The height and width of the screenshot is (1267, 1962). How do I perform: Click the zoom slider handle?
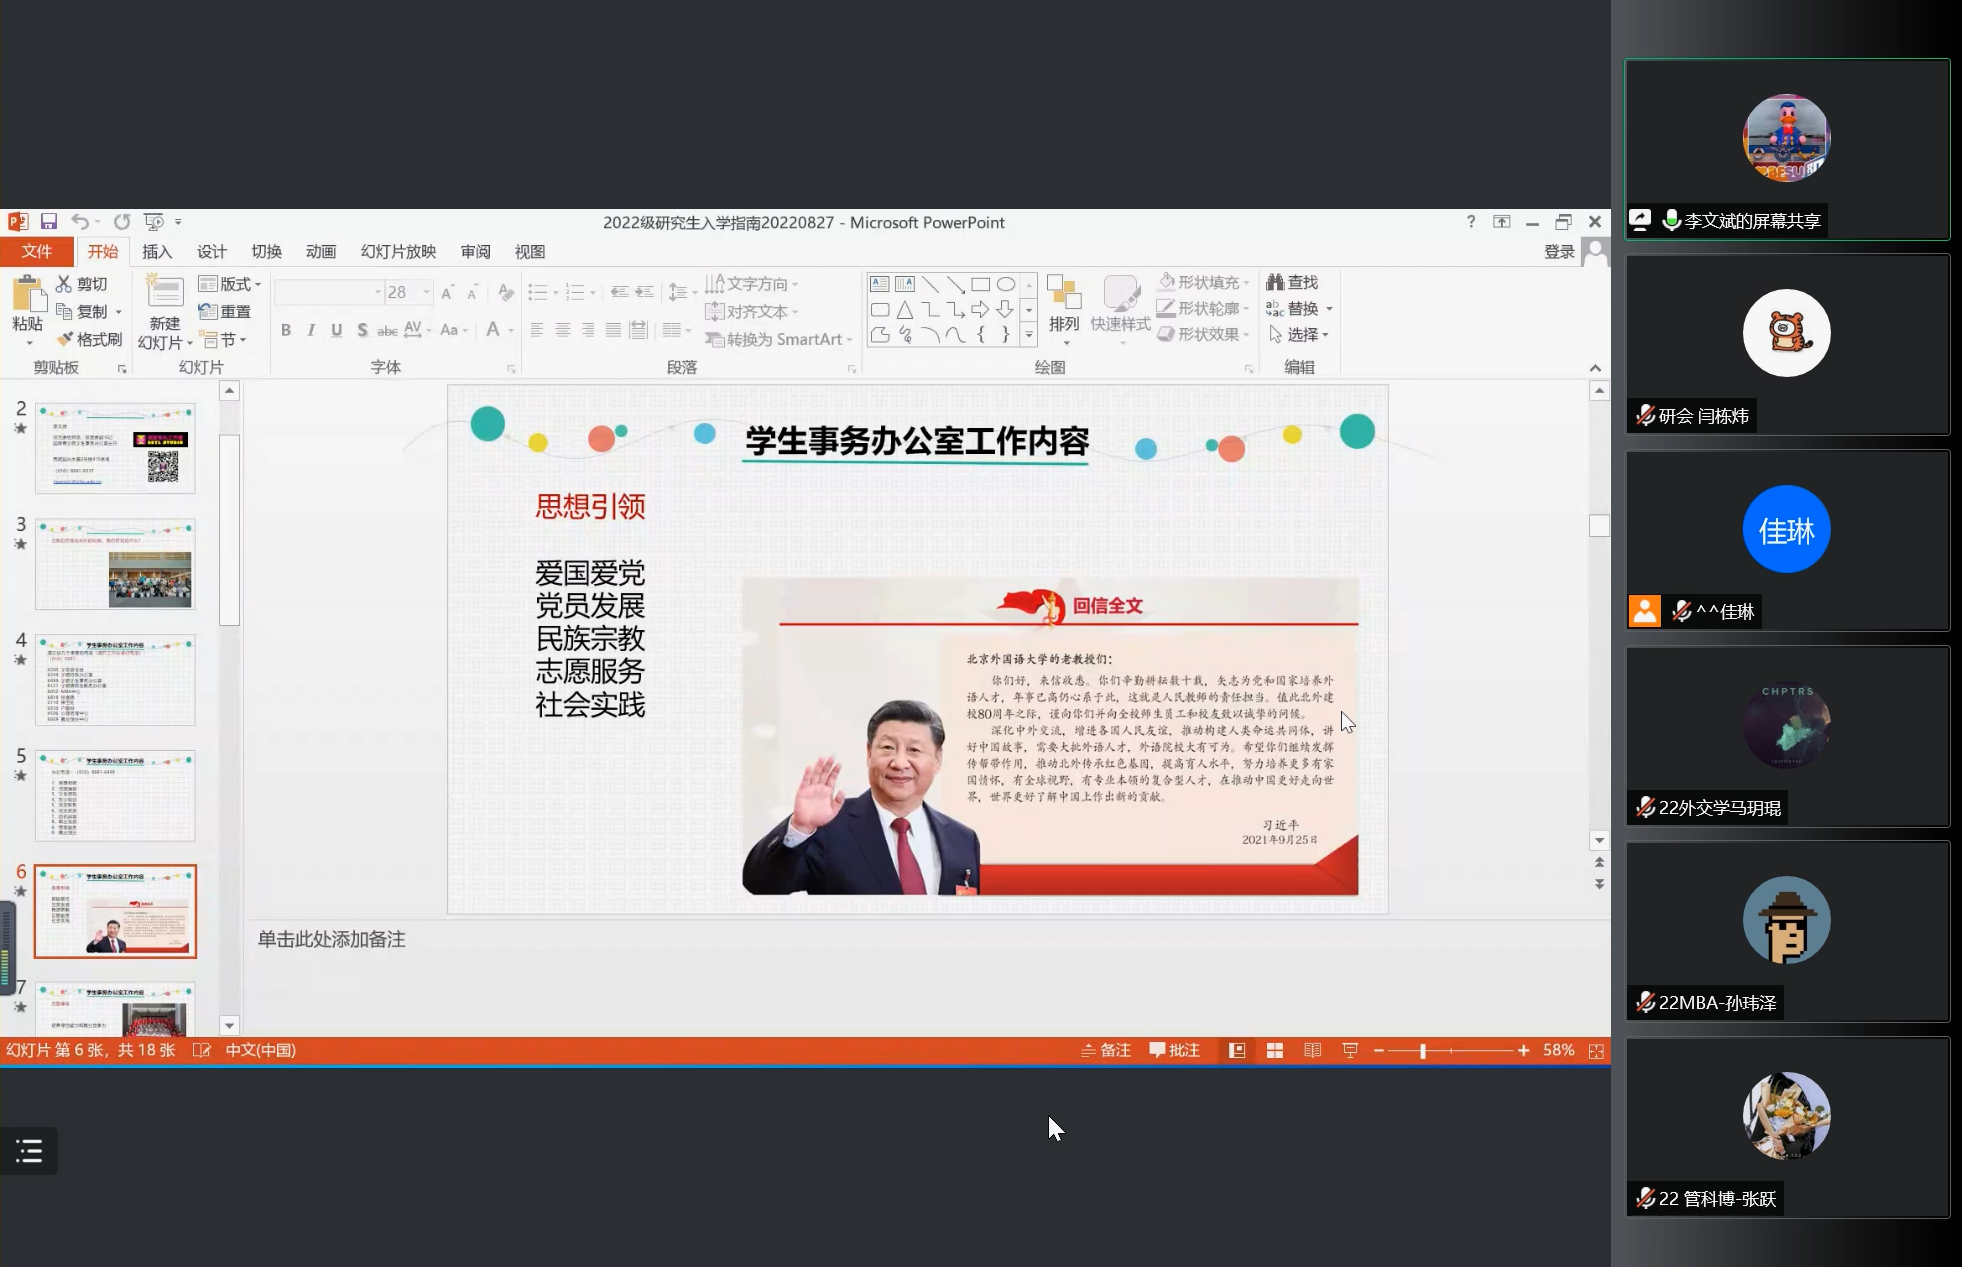(1423, 1051)
